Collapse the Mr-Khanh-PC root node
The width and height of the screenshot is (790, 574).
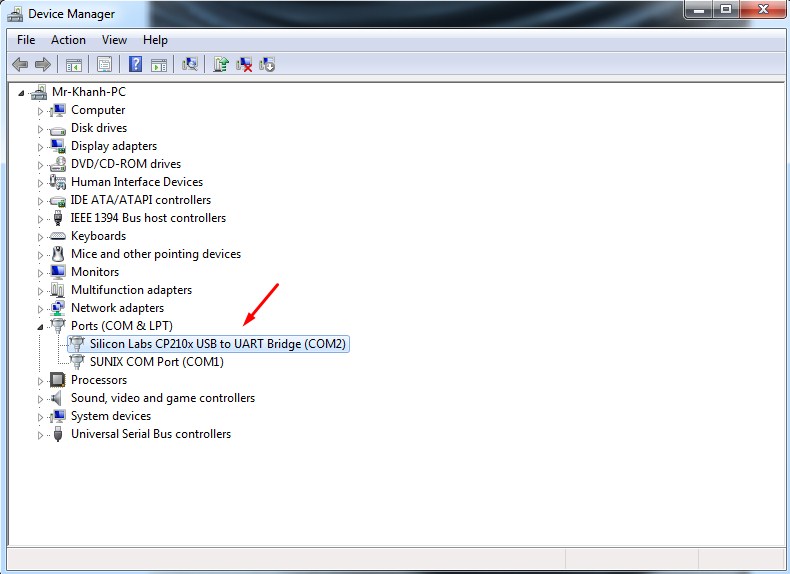tap(21, 93)
